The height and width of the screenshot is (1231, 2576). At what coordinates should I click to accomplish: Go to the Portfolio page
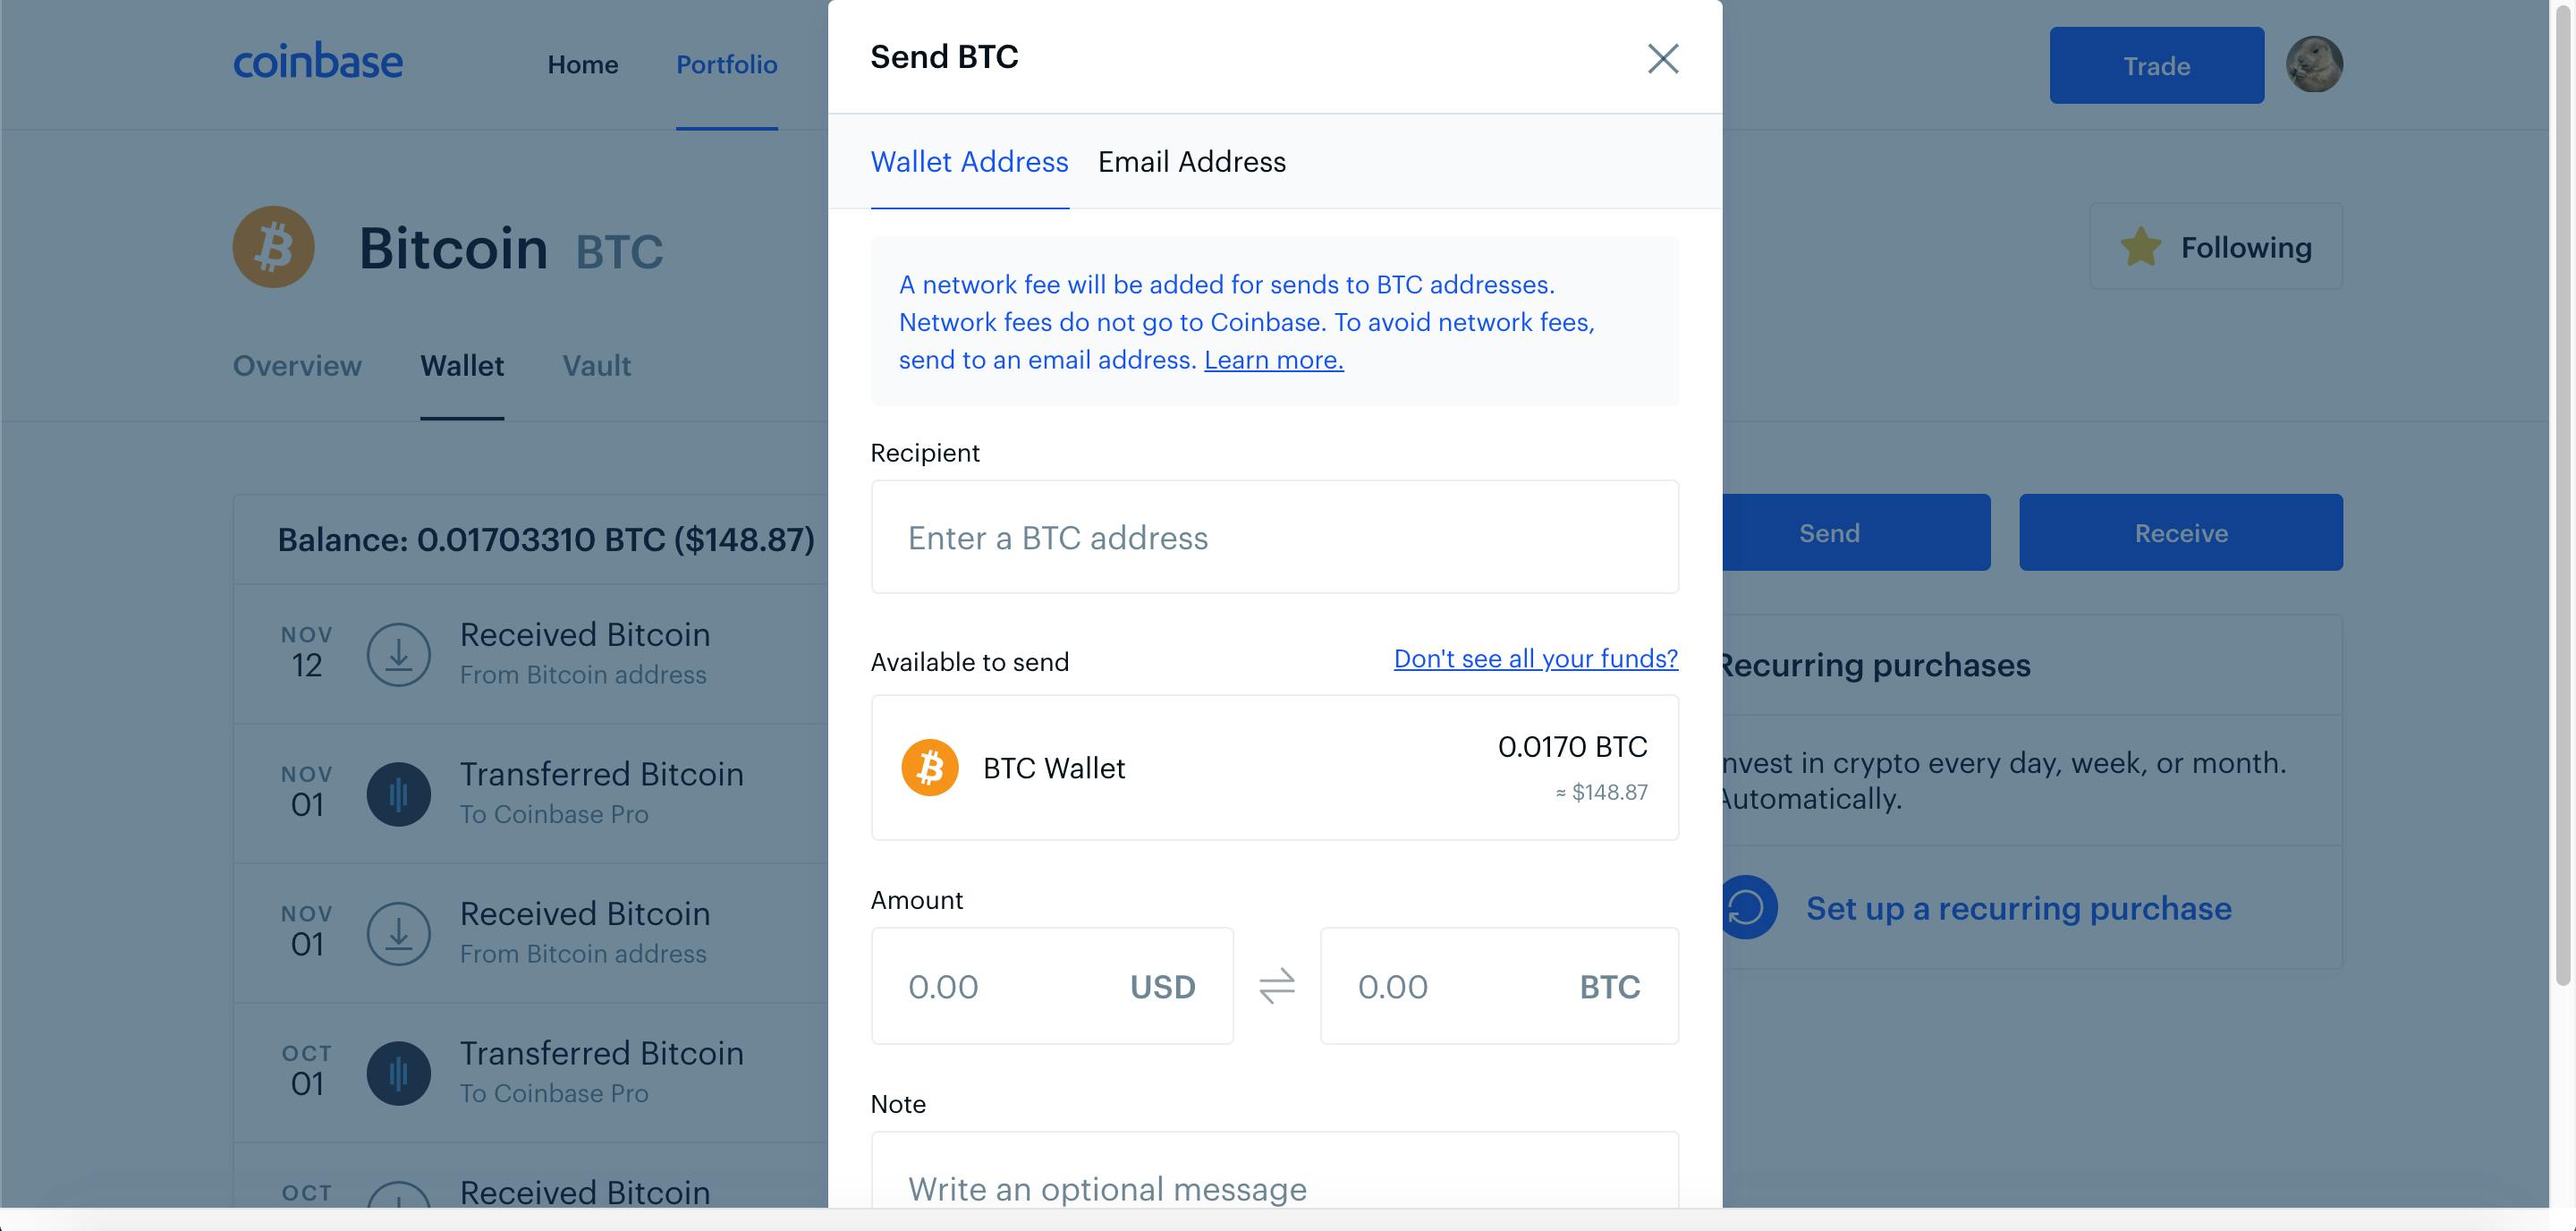pyautogui.click(x=727, y=64)
